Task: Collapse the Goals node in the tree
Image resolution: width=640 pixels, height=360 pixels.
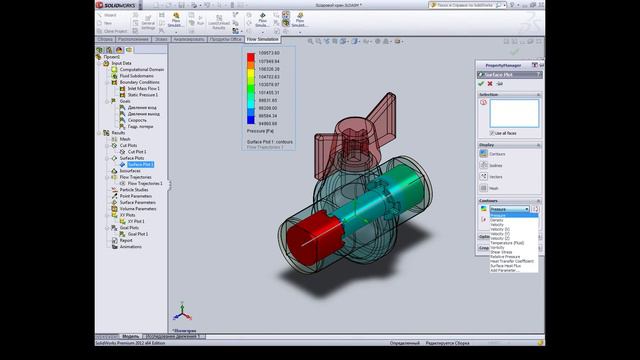Action: (x=107, y=101)
